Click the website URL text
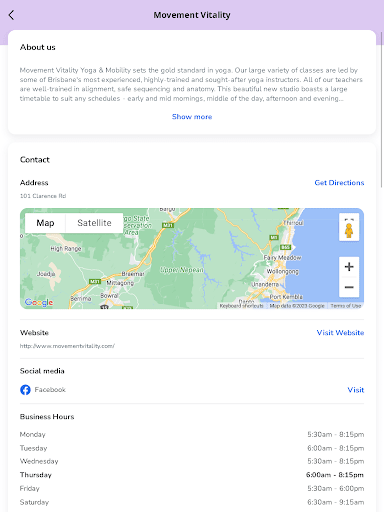The width and height of the screenshot is (384, 512). pyautogui.click(x=67, y=346)
